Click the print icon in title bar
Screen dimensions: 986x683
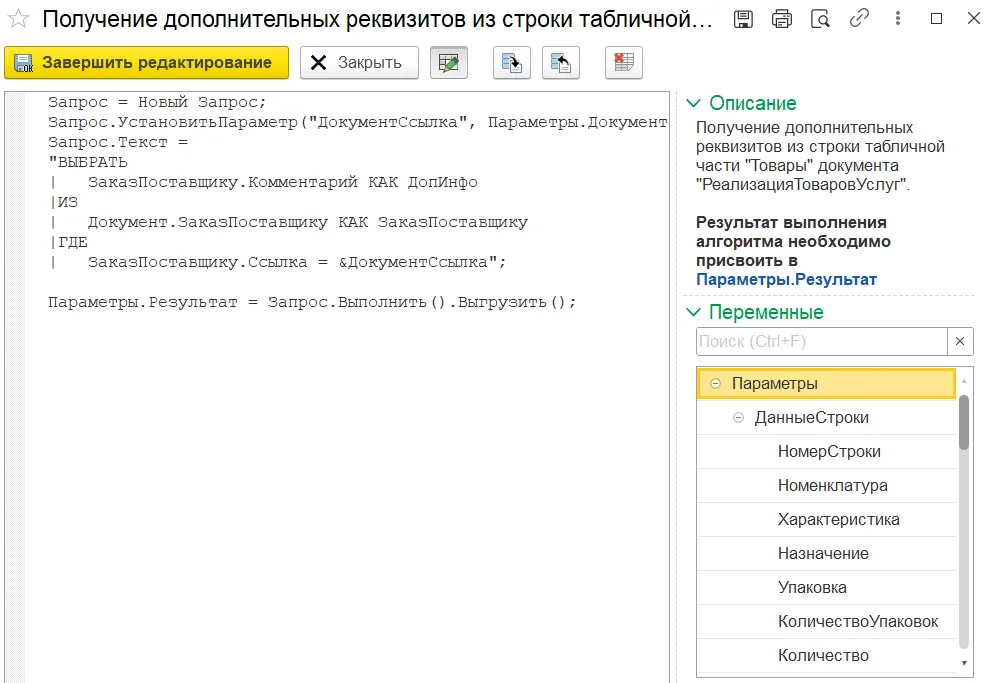782,19
